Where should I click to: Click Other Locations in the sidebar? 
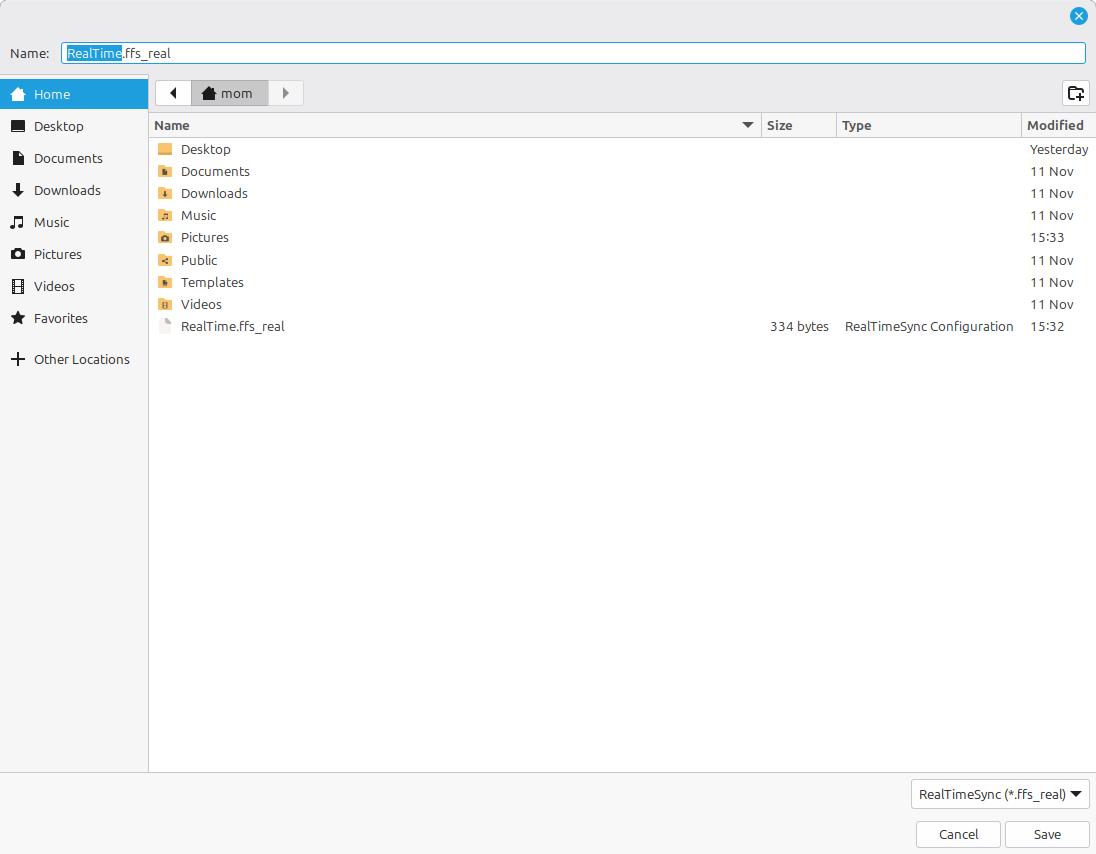point(74,359)
